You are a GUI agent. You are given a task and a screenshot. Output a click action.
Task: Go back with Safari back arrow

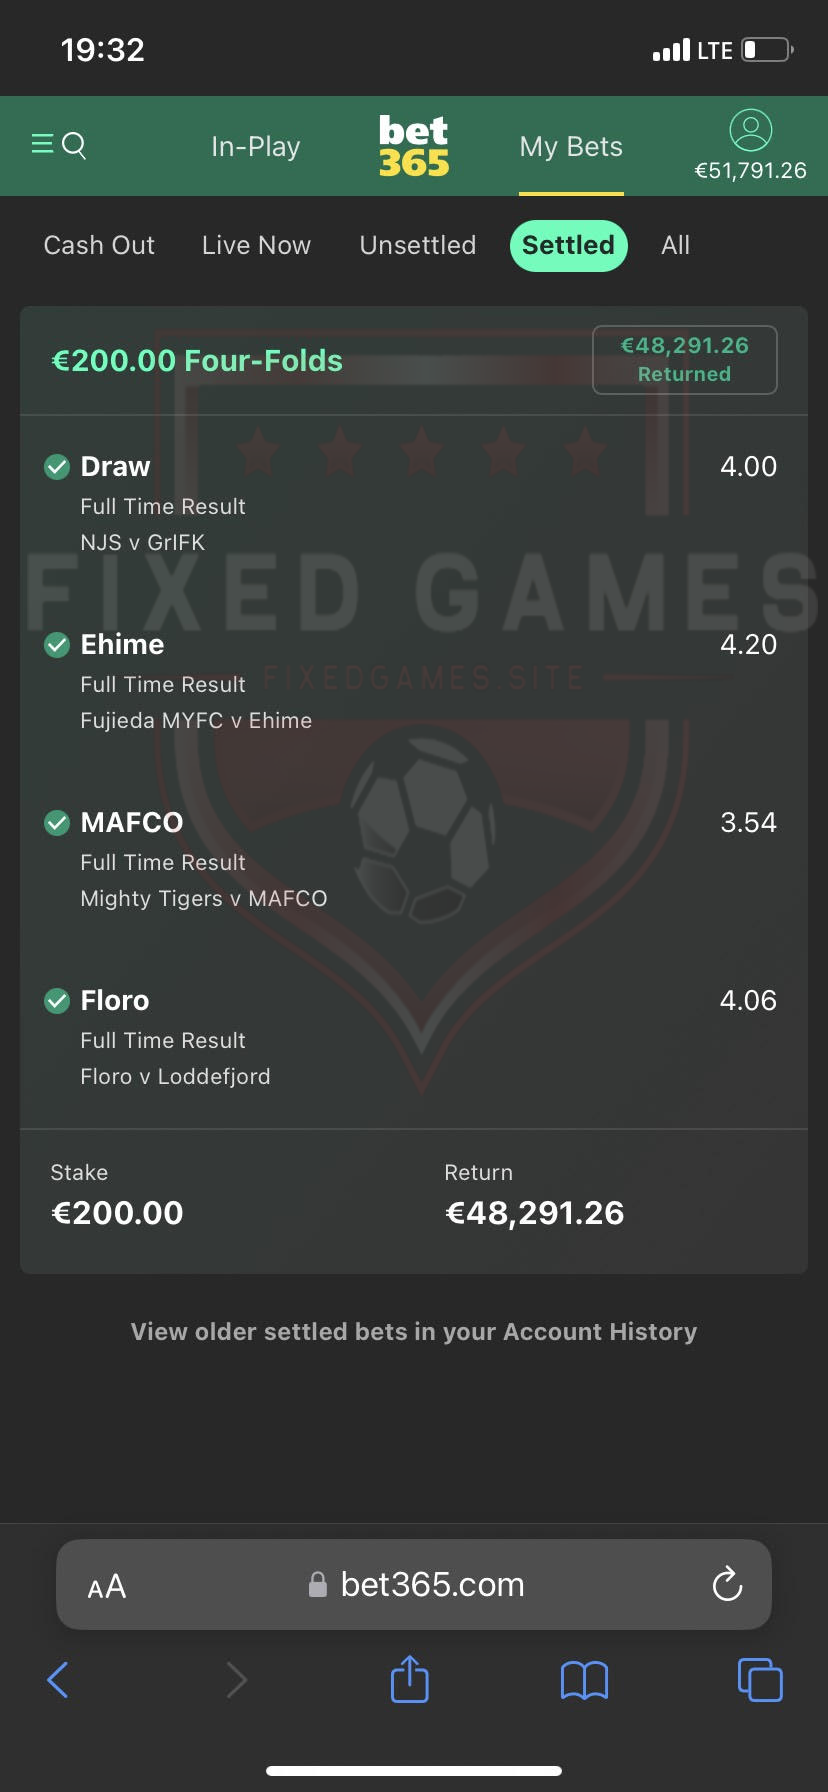pyautogui.click(x=58, y=1680)
